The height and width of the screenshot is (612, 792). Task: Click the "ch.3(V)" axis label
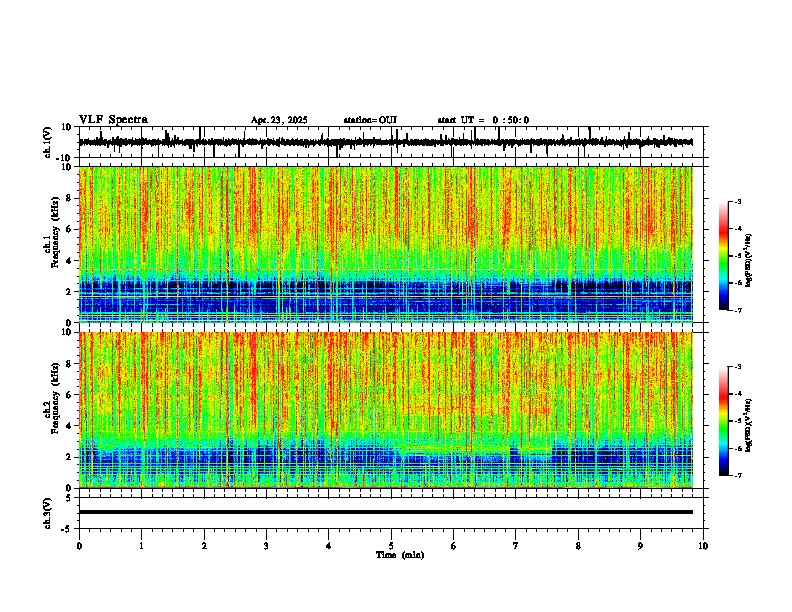pyautogui.click(x=48, y=513)
